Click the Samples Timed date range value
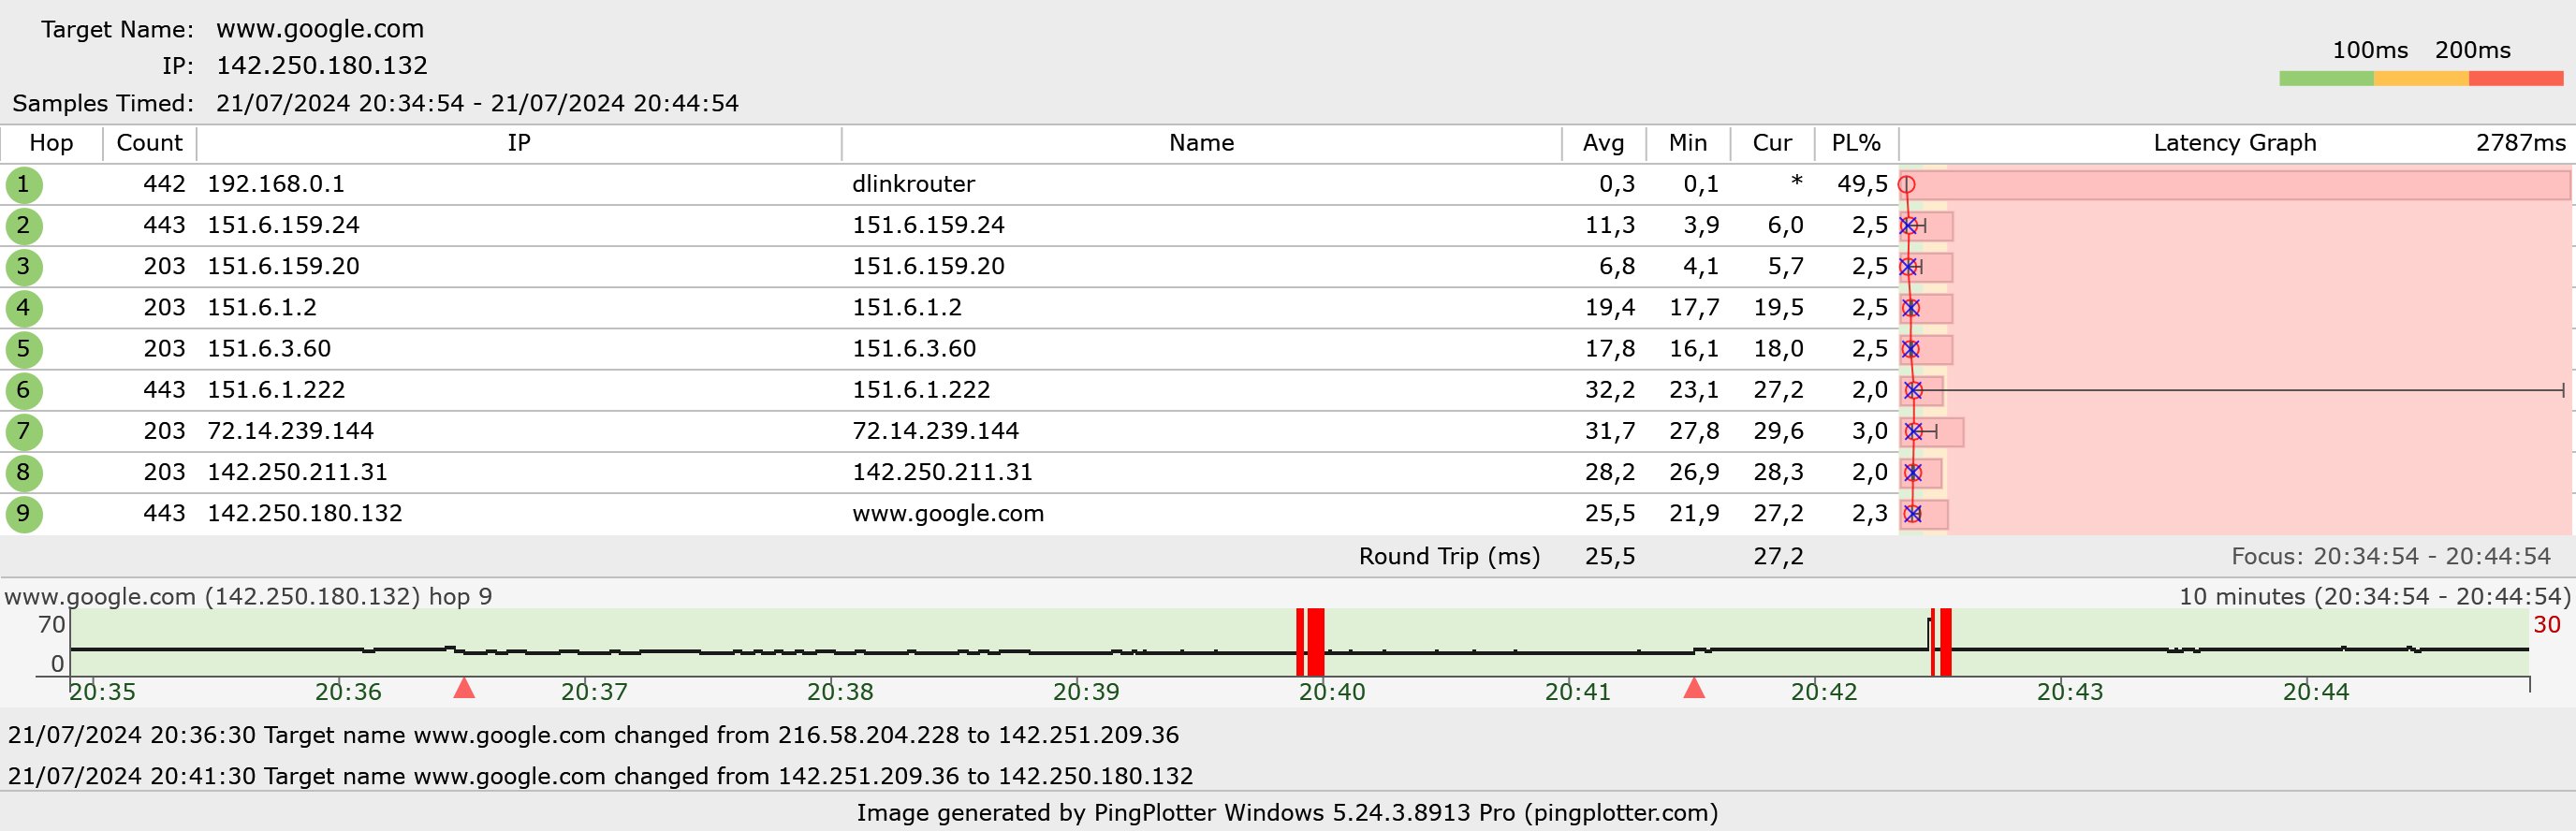Viewport: 2576px width, 831px height. (x=477, y=103)
